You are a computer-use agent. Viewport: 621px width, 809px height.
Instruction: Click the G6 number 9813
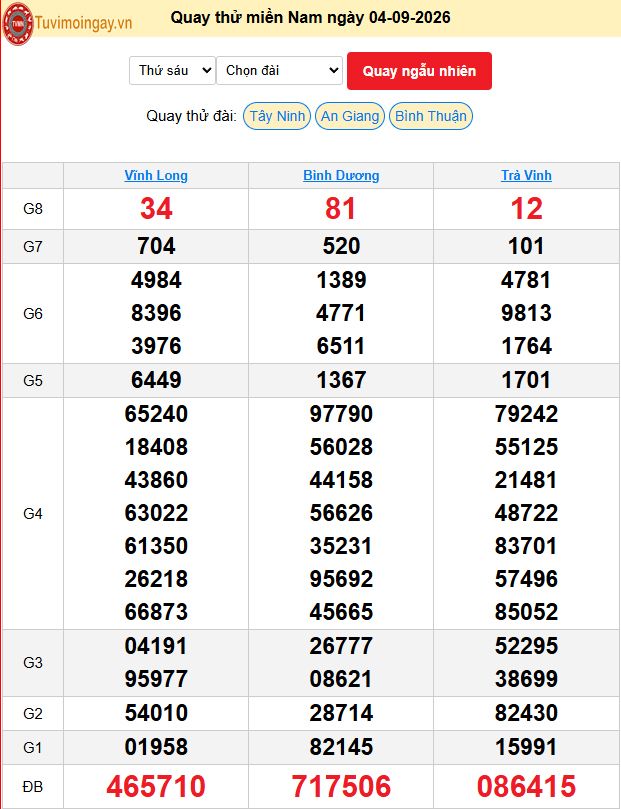(x=526, y=313)
